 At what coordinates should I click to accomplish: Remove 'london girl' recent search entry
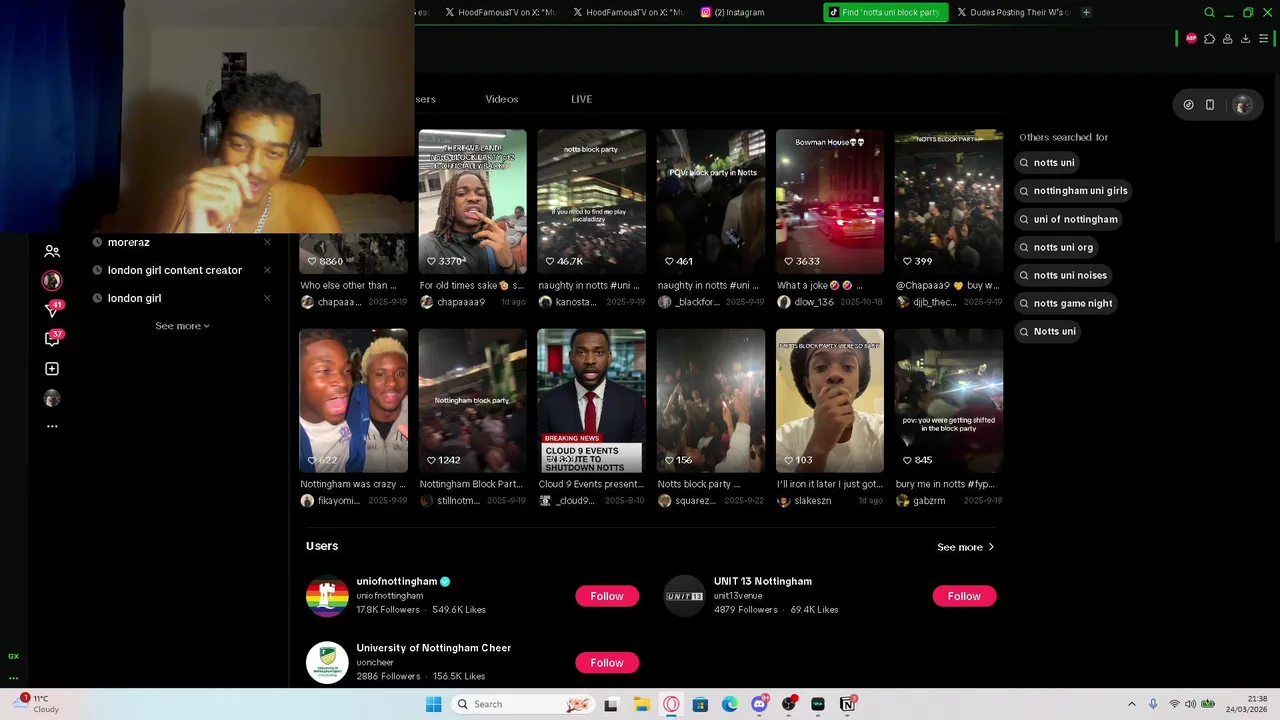[x=267, y=298]
